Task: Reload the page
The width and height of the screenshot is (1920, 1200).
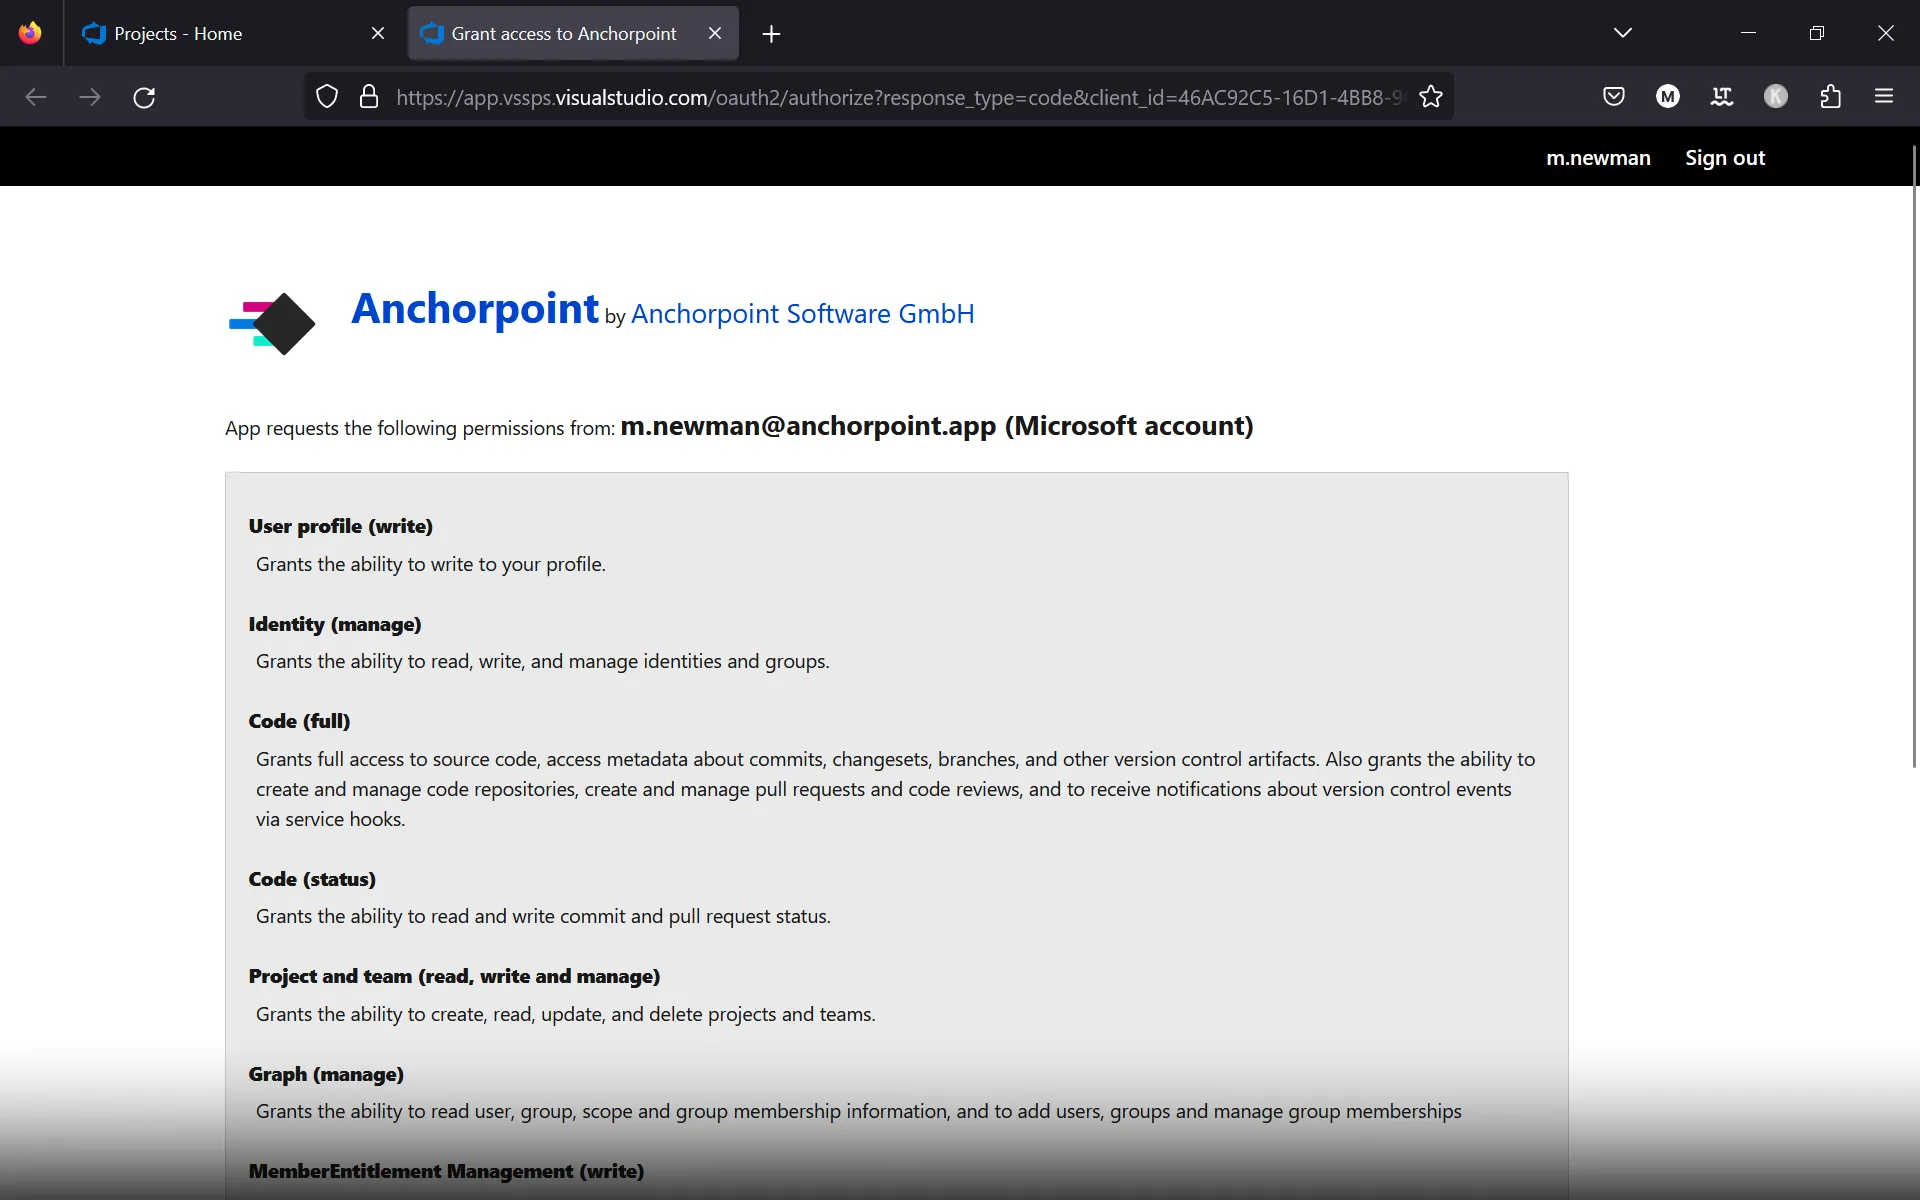Action: [143, 96]
